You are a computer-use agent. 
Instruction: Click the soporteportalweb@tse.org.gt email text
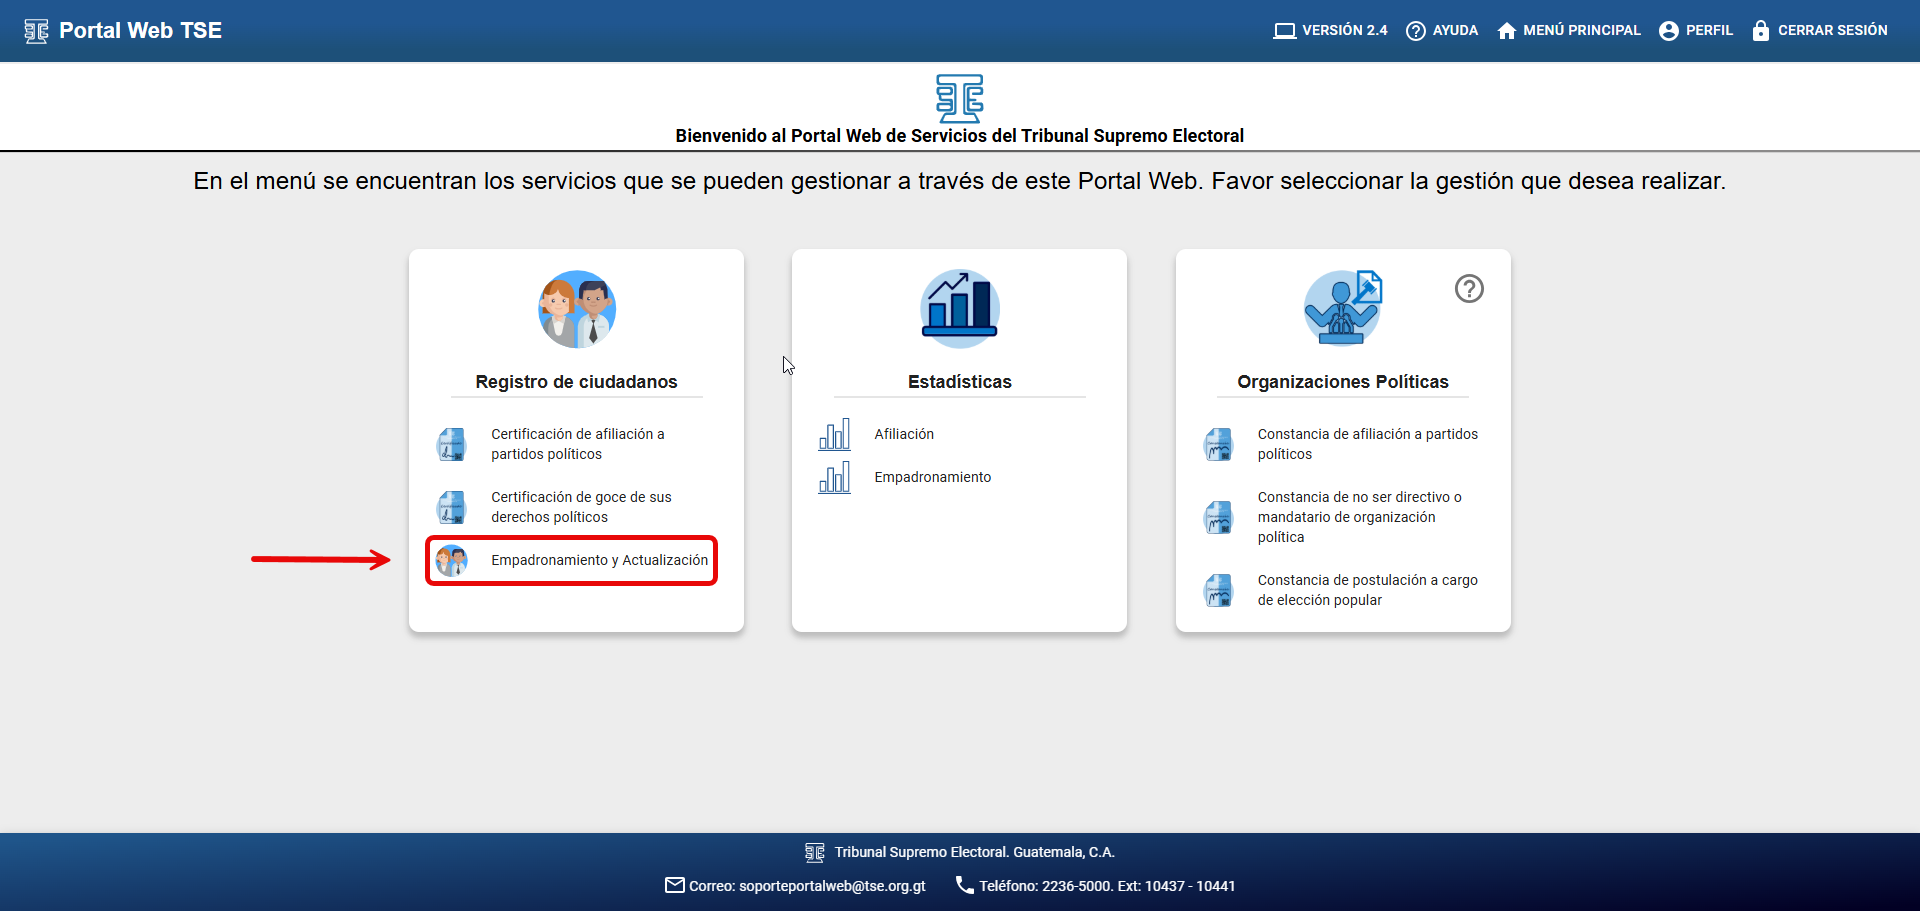(832, 886)
